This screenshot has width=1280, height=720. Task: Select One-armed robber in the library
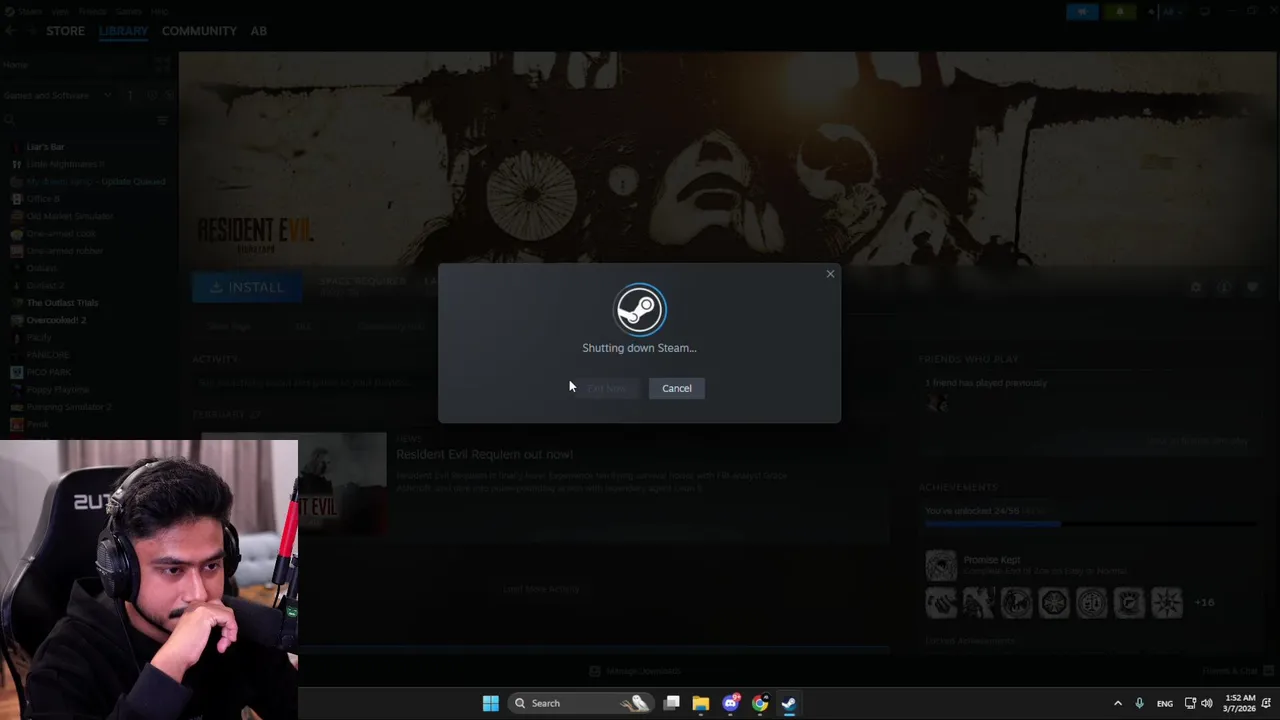pyautogui.click(x=64, y=251)
